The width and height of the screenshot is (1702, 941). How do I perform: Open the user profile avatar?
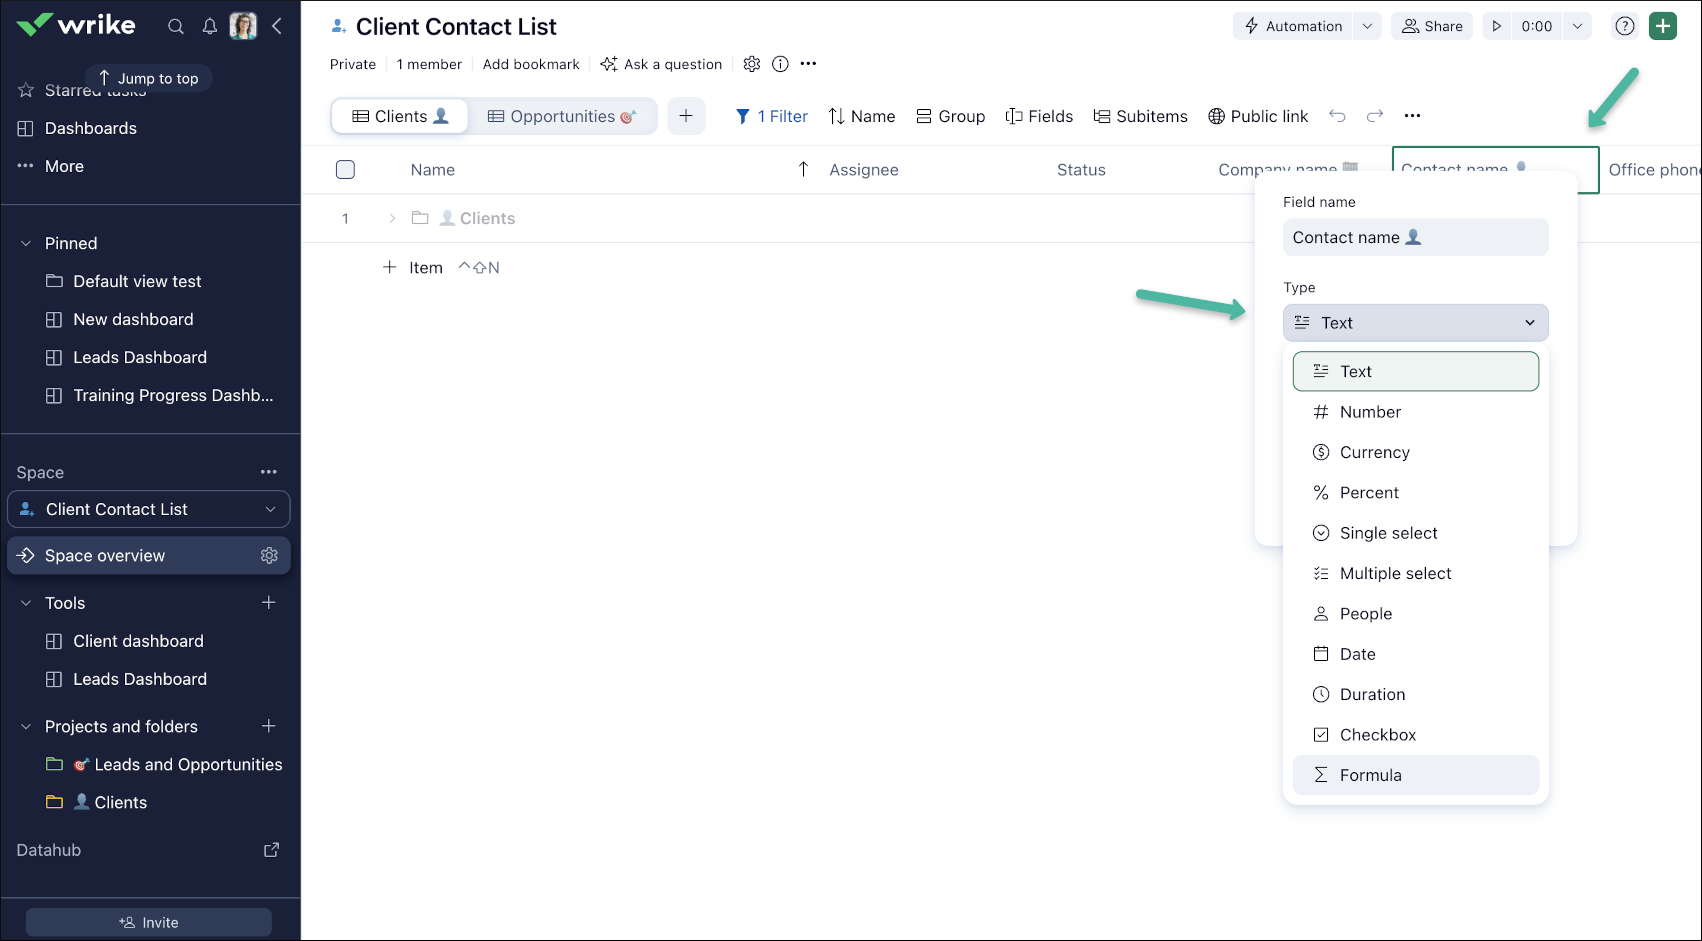point(243,26)
